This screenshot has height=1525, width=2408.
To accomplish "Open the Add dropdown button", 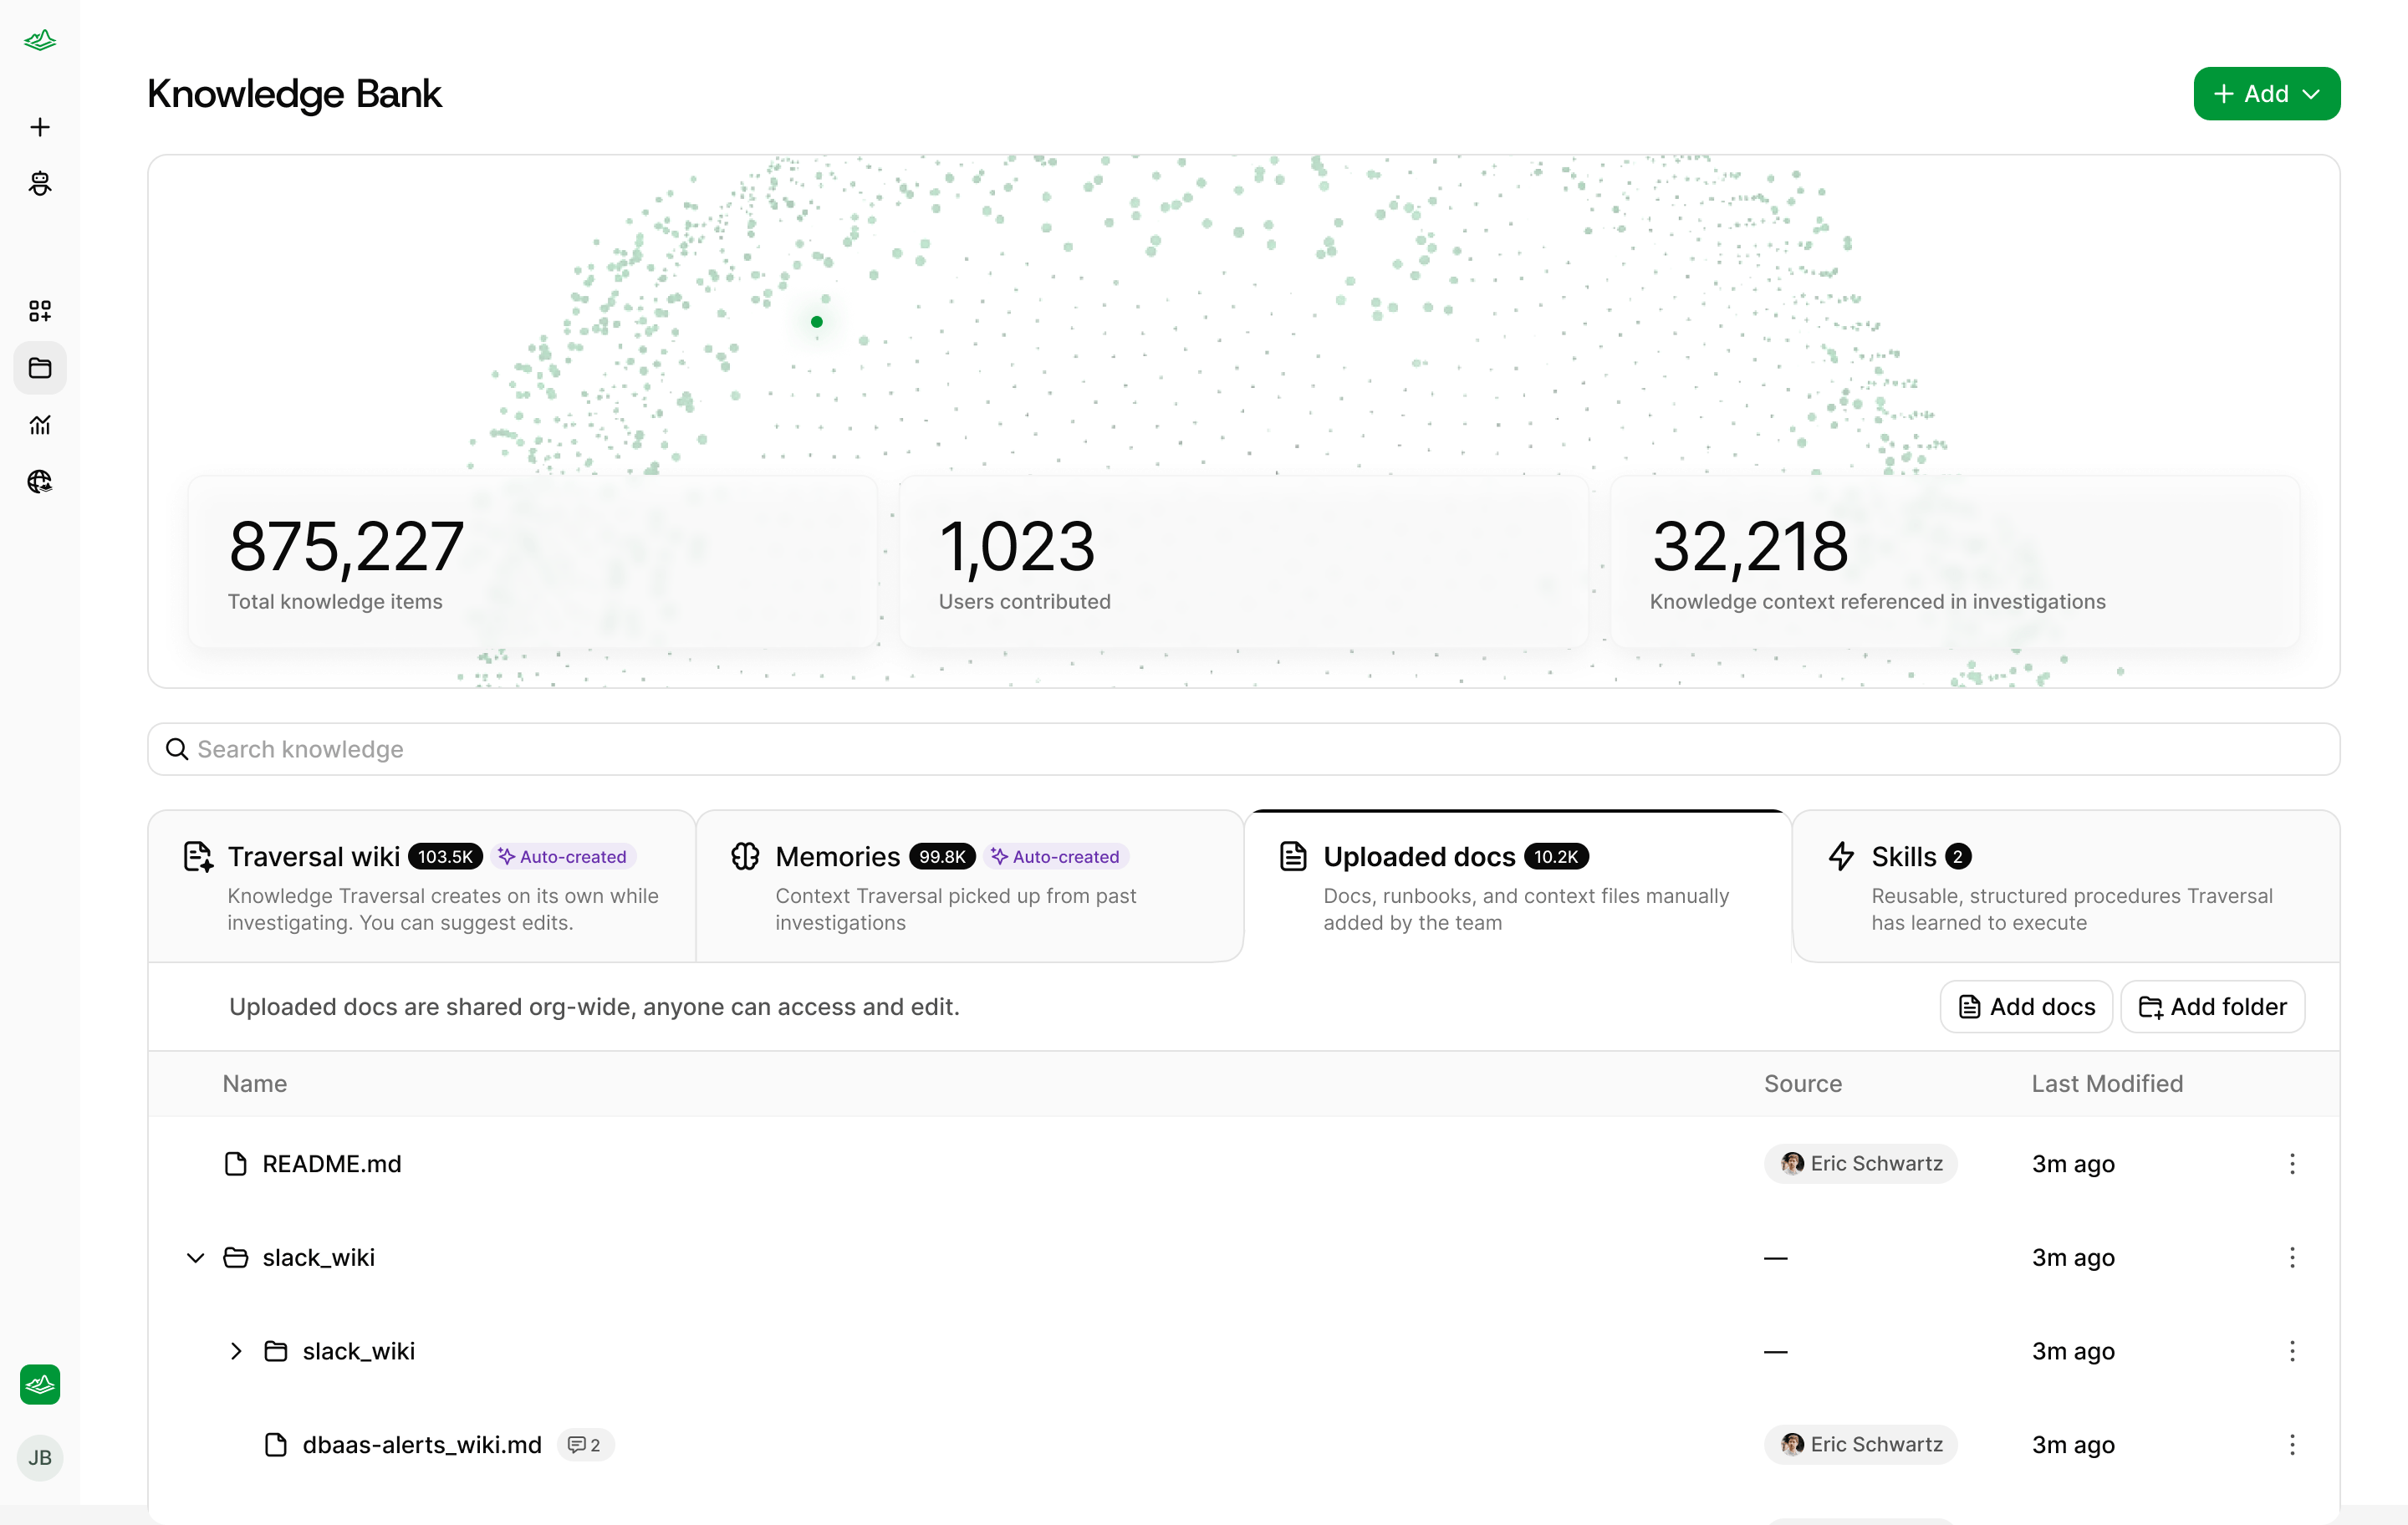I will click(x=2266, y=94).
